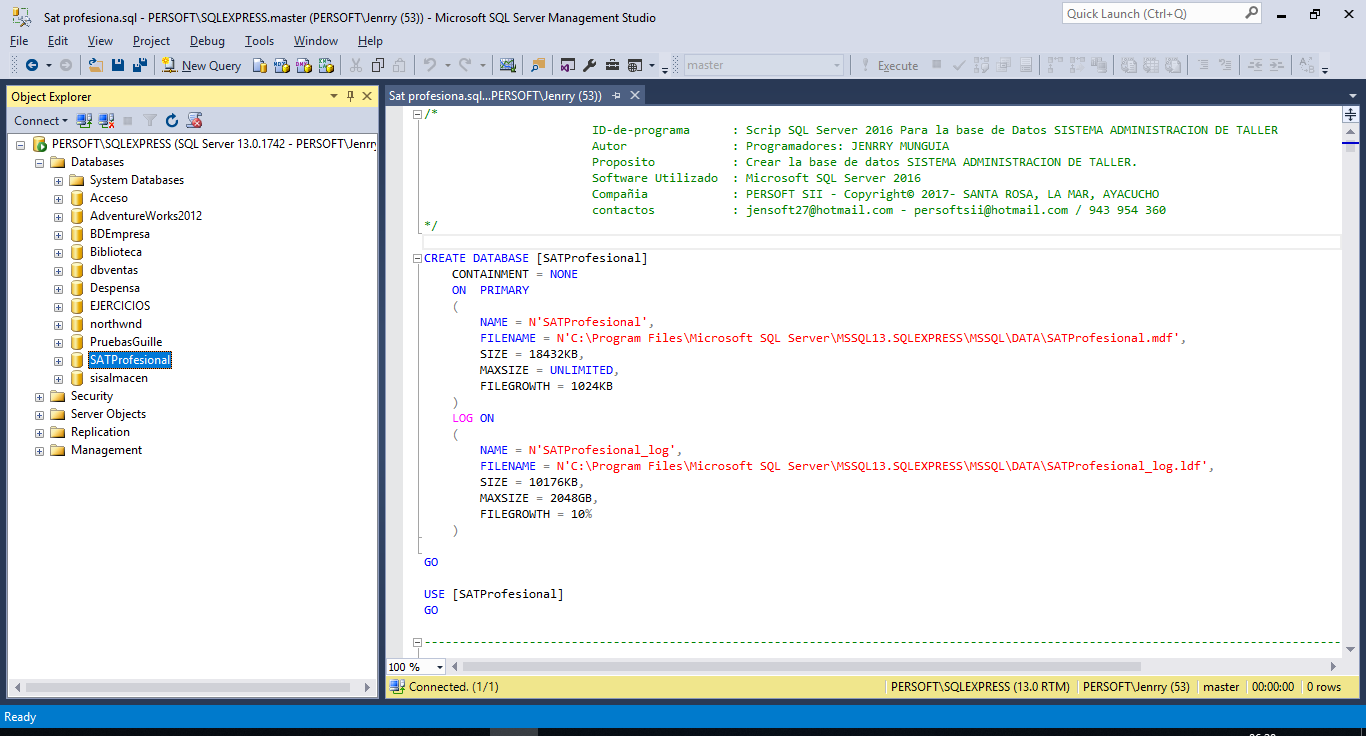1366x736 pixels.
Task: Select the SATProfesional database in tree
Action: (x=130, y=360)
